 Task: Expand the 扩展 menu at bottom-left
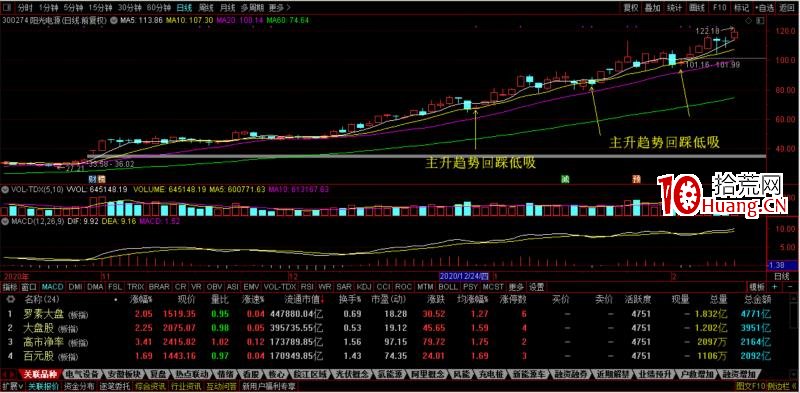coord(13,386)
